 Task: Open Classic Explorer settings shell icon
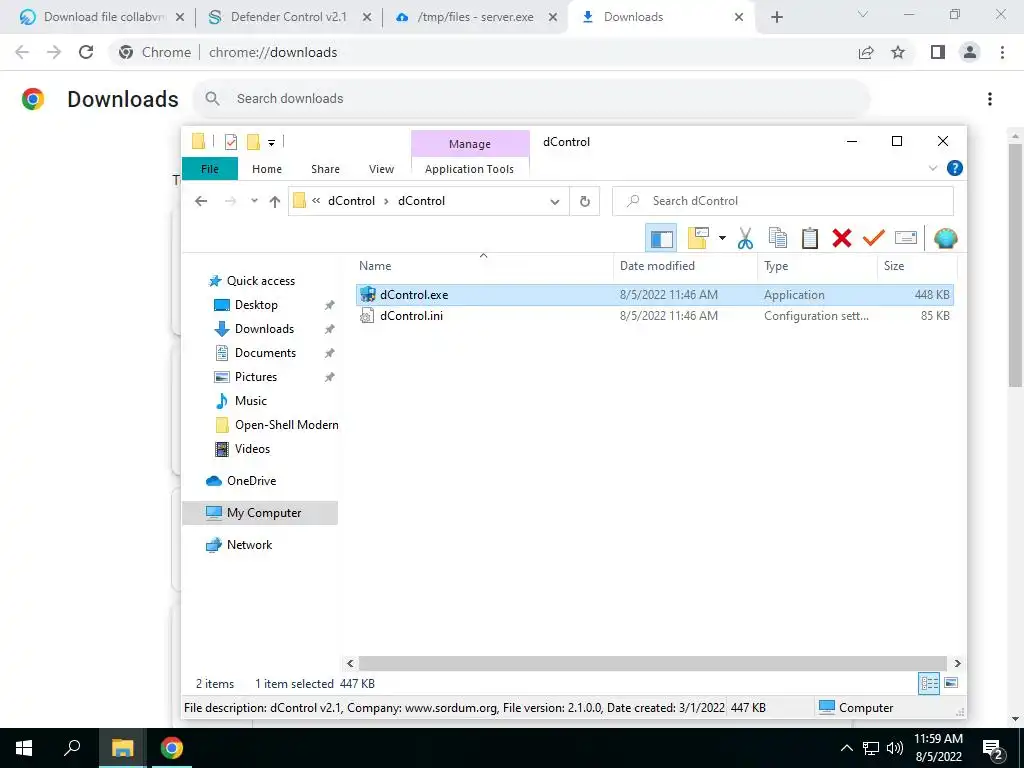pyautogui.click(x=946, y=238)
